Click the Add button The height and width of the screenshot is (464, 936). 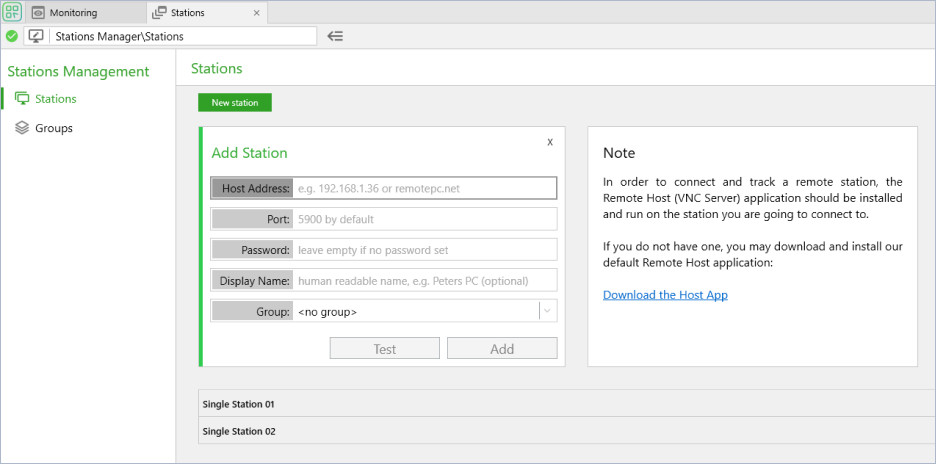[x=502, y=349]
